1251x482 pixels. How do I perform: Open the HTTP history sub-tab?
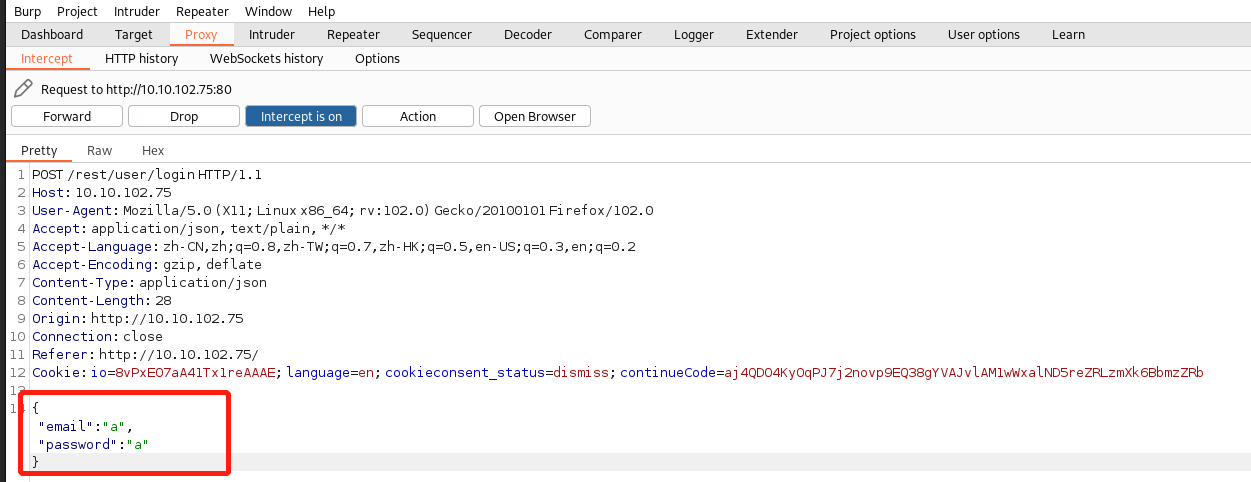[x=141, y=58]
